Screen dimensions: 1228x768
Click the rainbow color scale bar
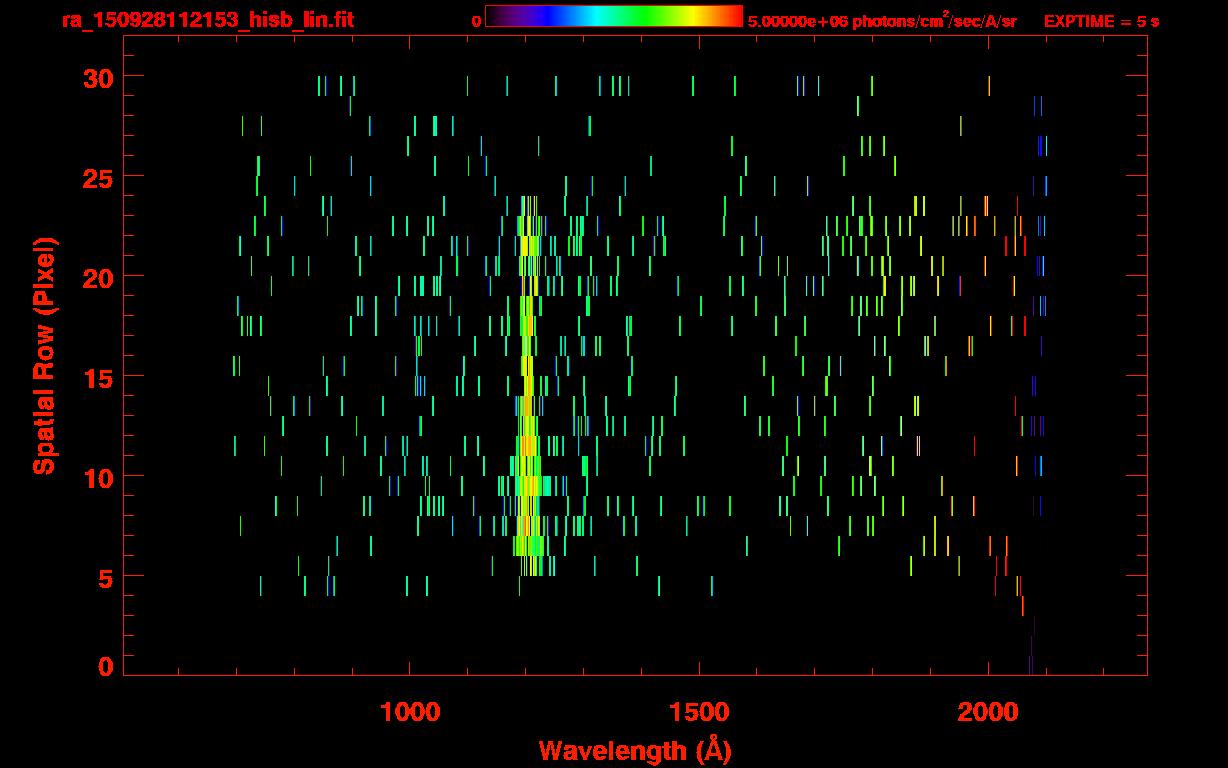coord(613,17)
